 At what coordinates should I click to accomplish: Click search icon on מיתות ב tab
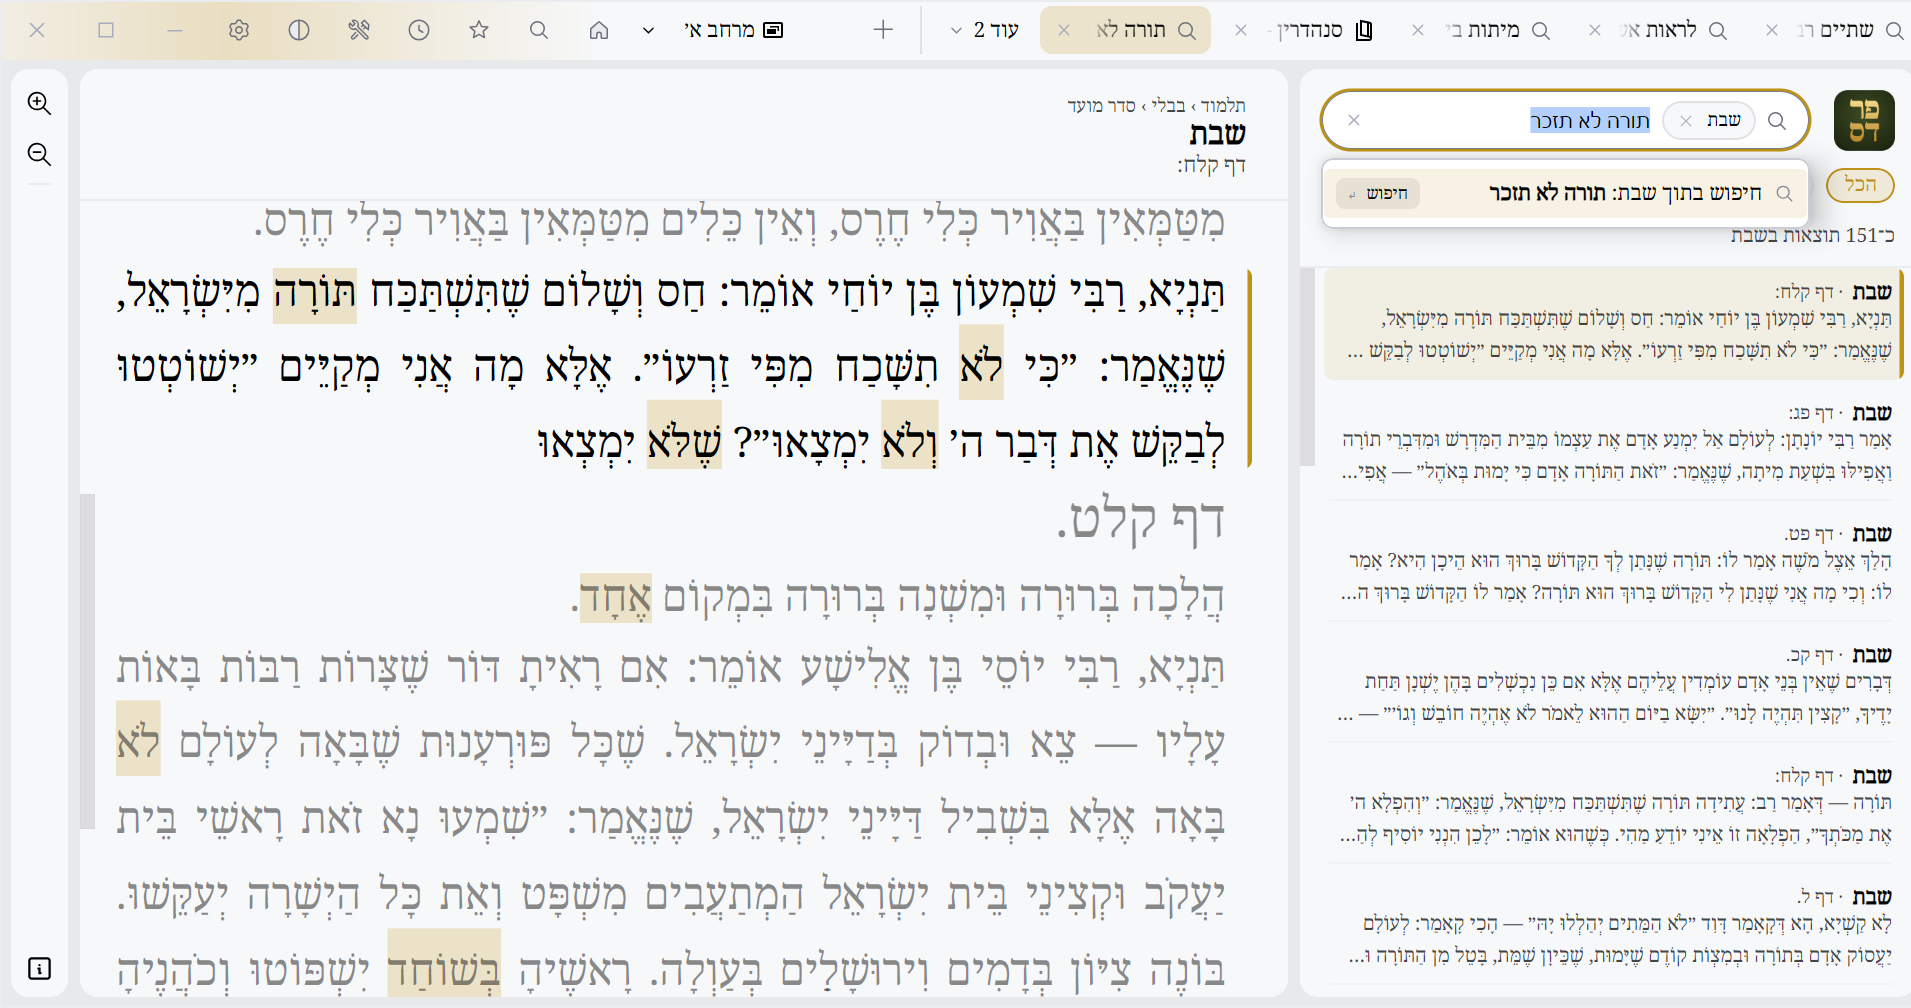tap(1541, 31)
